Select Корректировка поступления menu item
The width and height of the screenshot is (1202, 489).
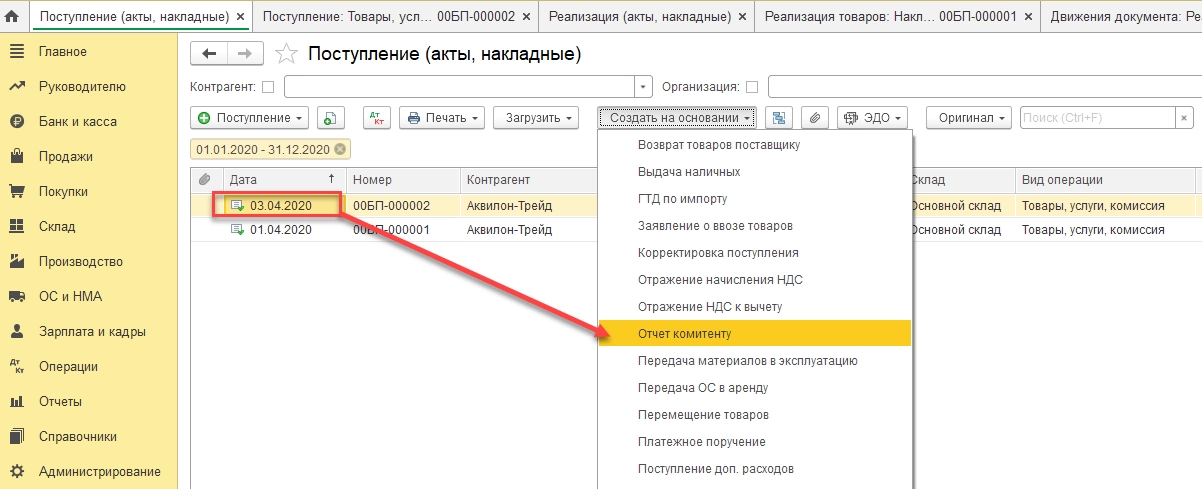pyautogui.click(x=754, y=253)
